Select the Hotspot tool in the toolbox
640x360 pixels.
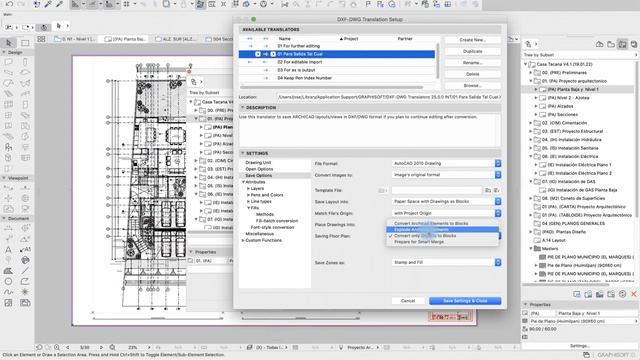(x=25, y=292)
